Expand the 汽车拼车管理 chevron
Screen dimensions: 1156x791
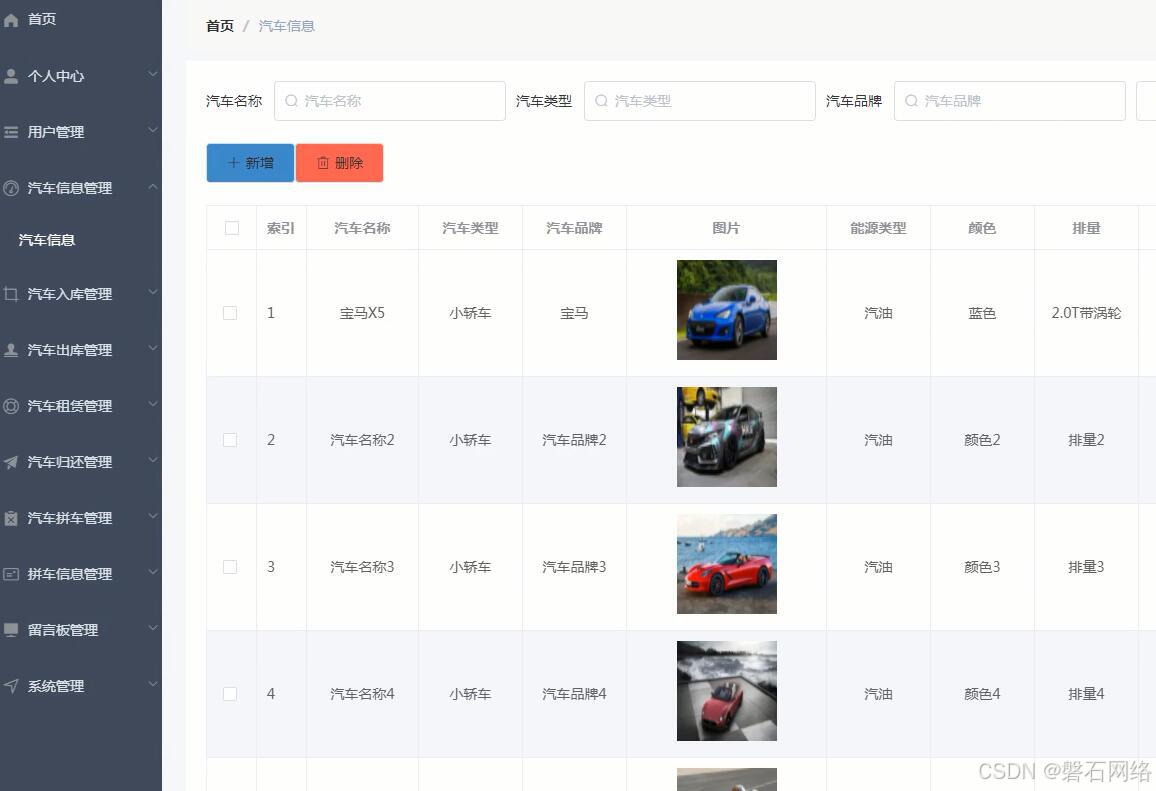(x=153, y=516)
